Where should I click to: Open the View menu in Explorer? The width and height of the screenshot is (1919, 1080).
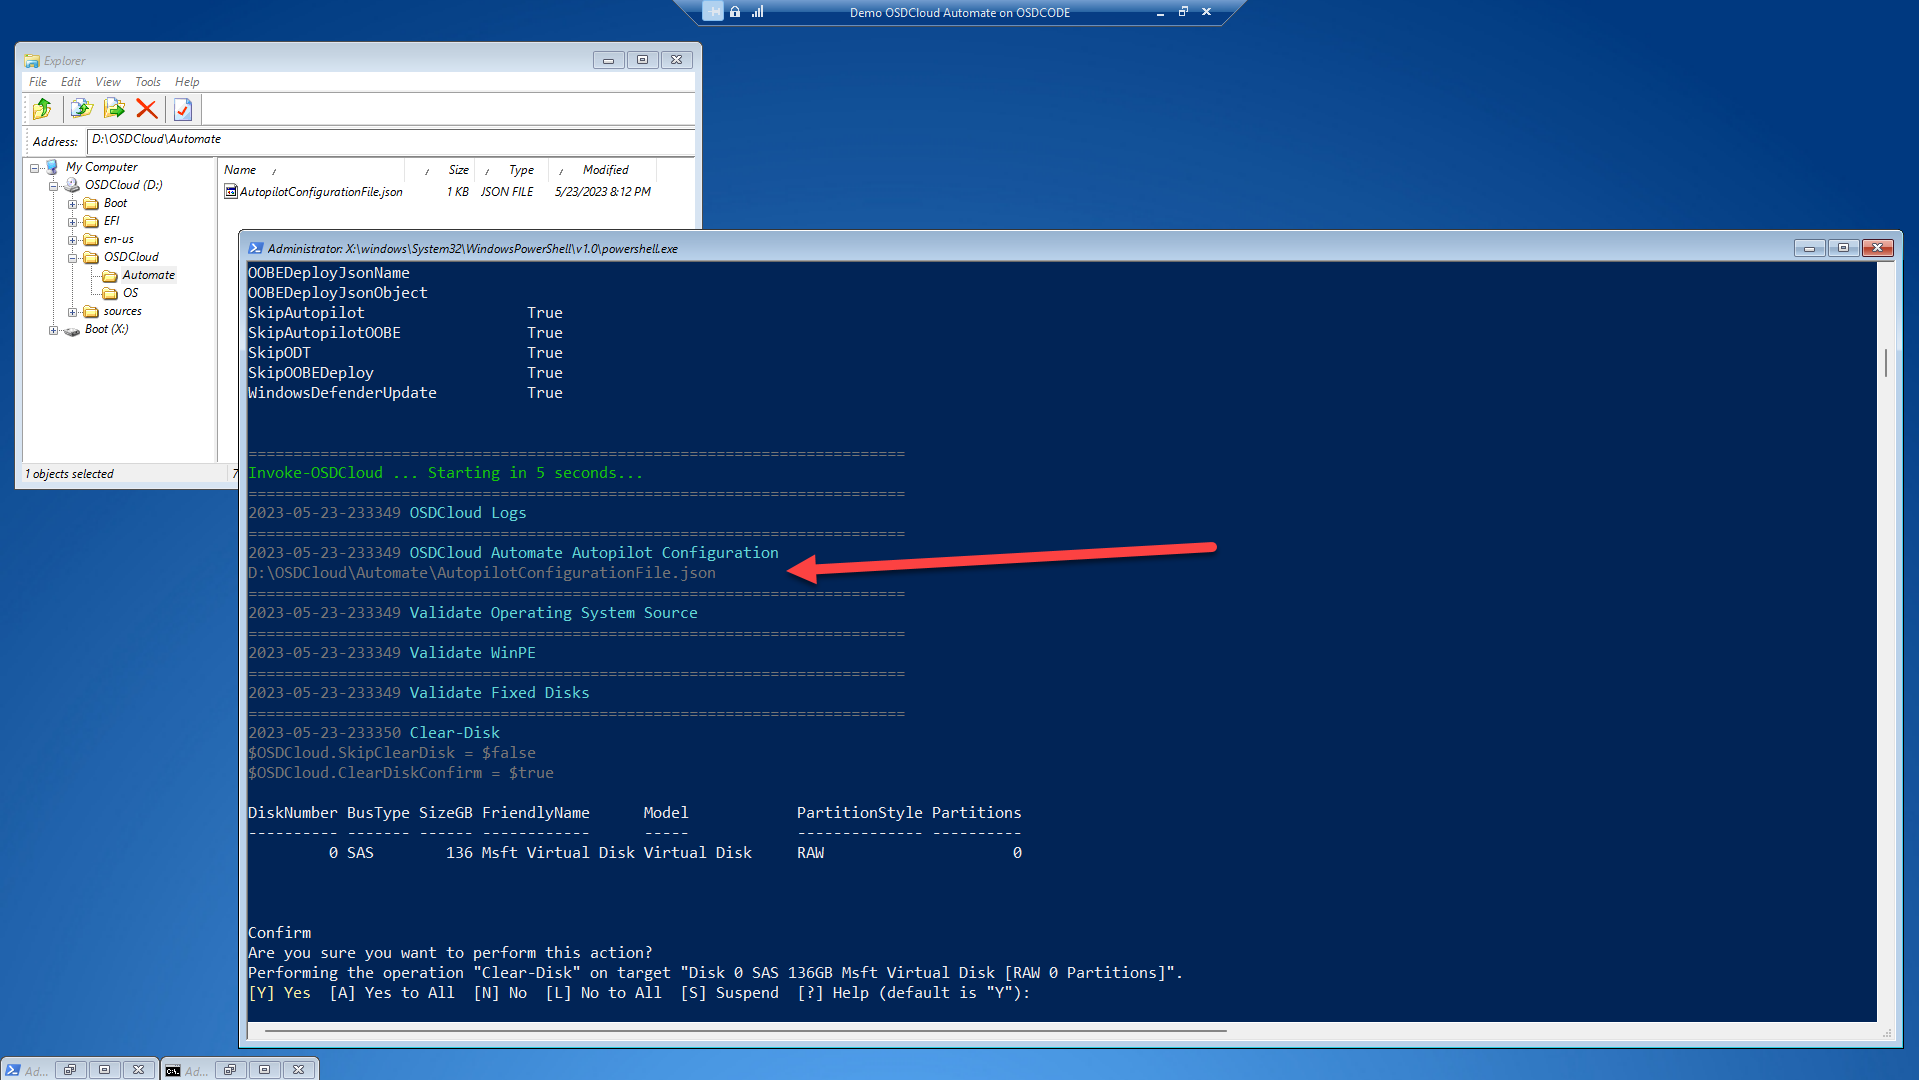[108, 82]
